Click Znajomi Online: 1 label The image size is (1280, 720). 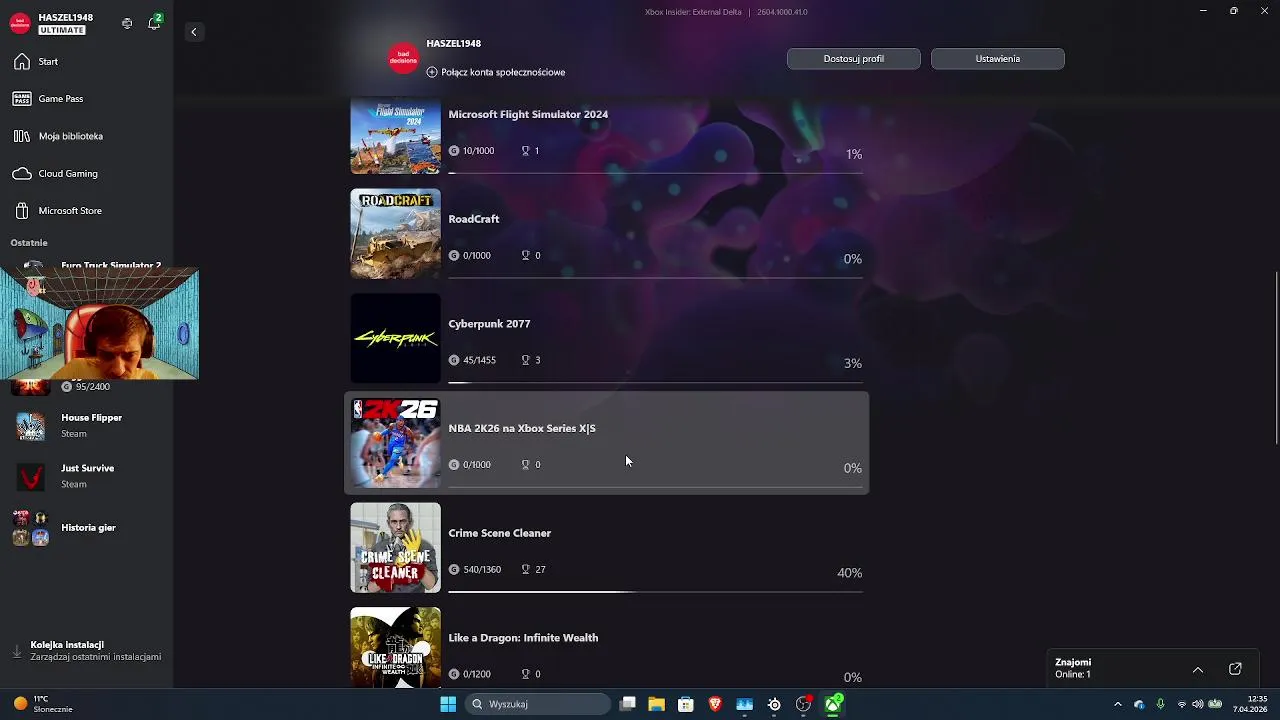pos(1073,668)
